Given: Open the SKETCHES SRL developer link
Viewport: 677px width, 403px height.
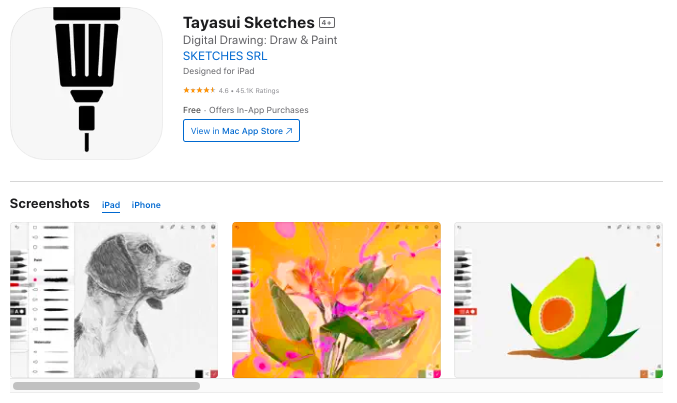Looking at the screenshot, I should coord(225,56).
